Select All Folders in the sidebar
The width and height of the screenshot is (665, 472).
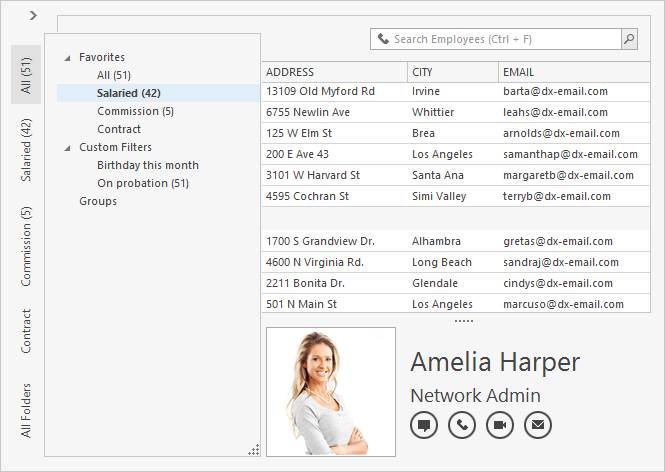[x=26, y=410]
